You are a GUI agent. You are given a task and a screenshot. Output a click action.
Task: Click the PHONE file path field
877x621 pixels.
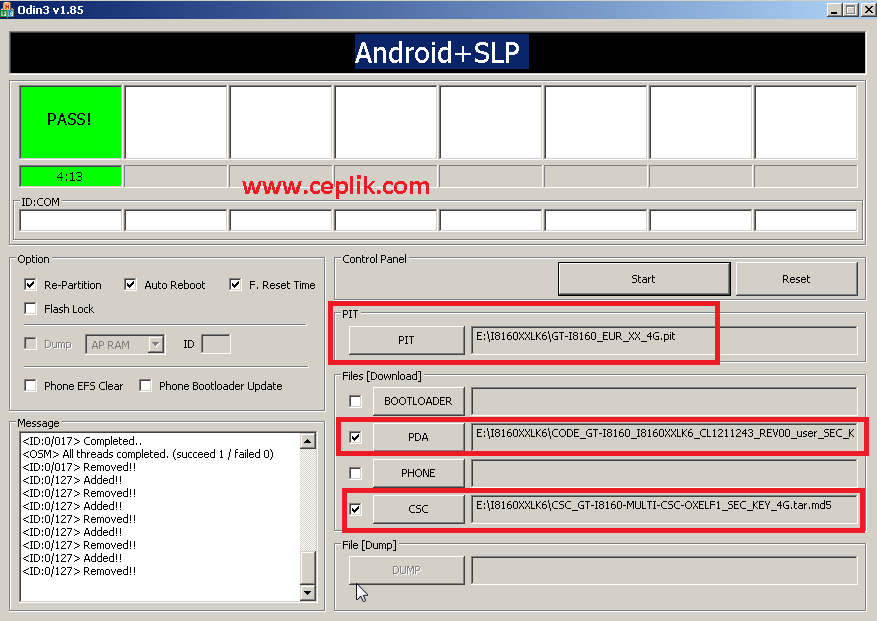664,473
